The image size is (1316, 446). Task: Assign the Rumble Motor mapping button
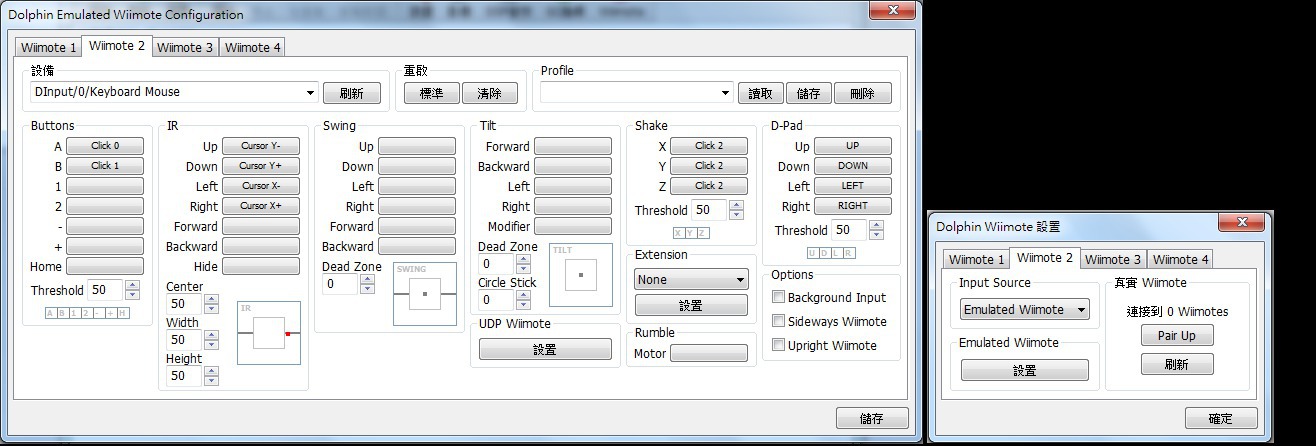709,354
